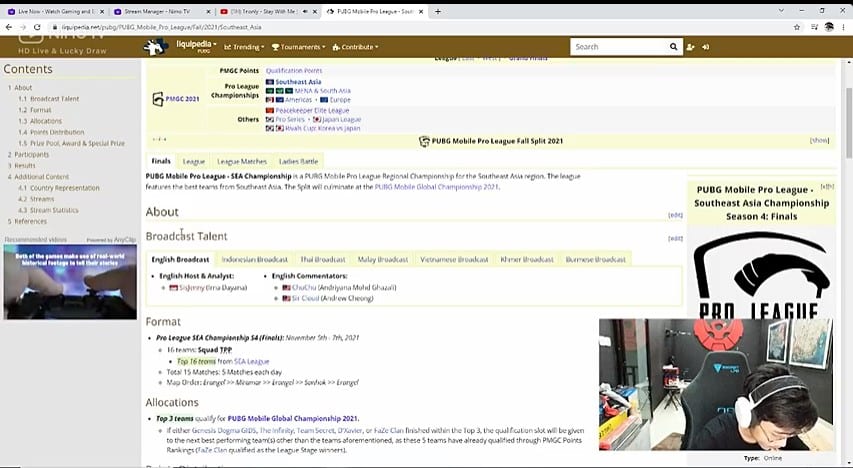The width and height of the screenshot is (853, 468).
Task: Select the Thai Broadcast tab
Action: 323,260
